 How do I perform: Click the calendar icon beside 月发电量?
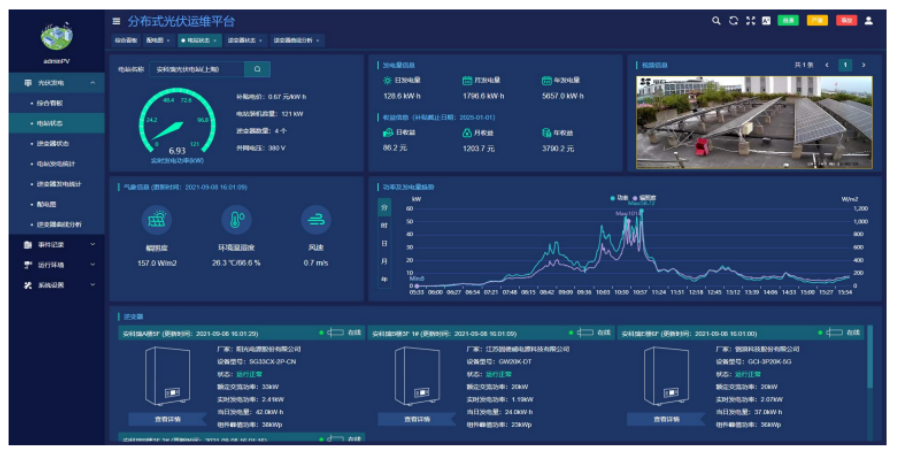[x=467, y=80]
